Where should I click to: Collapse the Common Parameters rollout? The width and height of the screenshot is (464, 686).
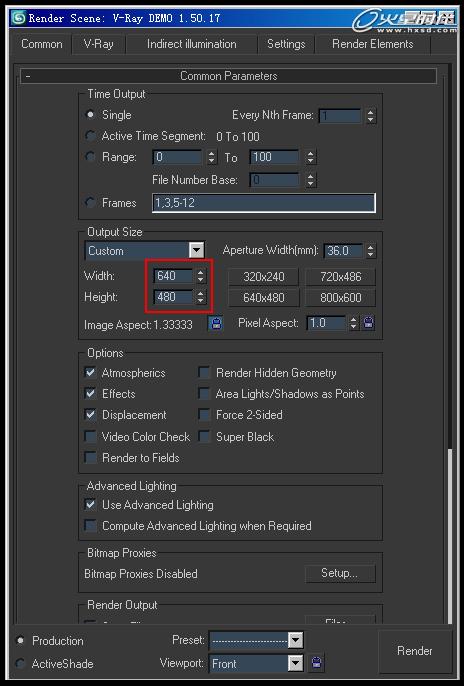point(228,76)
